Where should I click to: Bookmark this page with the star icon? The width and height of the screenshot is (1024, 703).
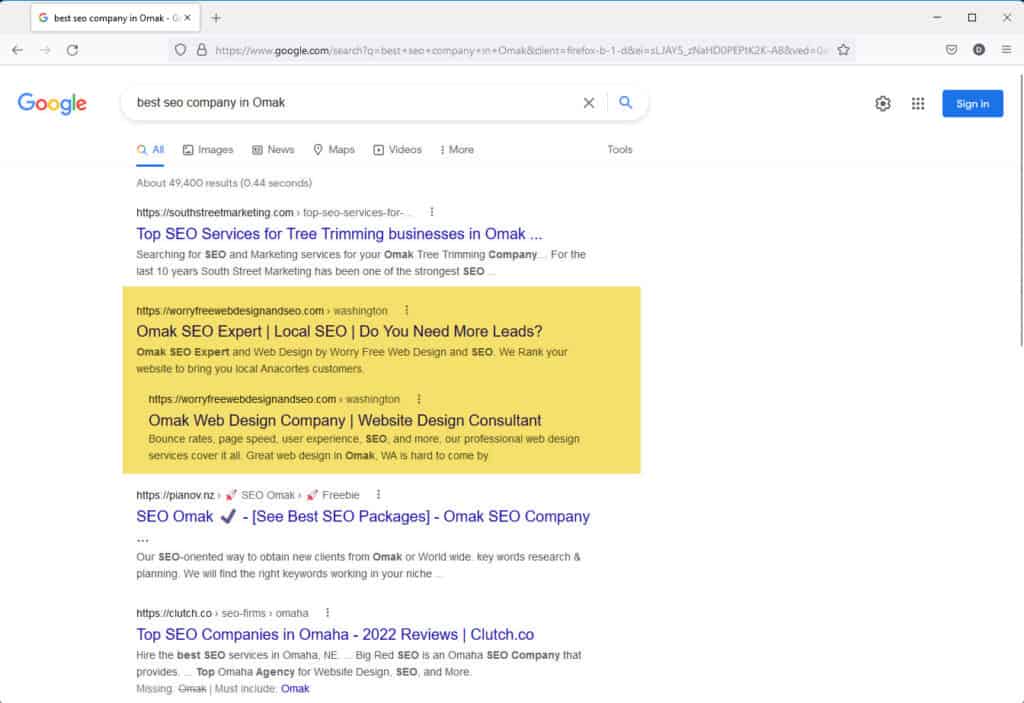pos(843,50)
